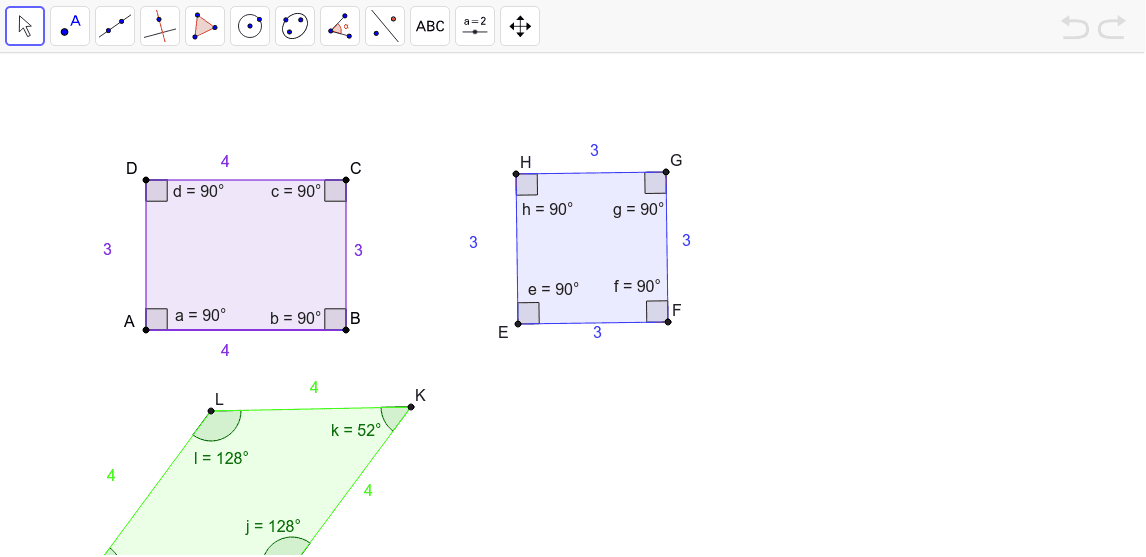1146x557 pixels.
Task: Select point E of the square
Action: 518,323
